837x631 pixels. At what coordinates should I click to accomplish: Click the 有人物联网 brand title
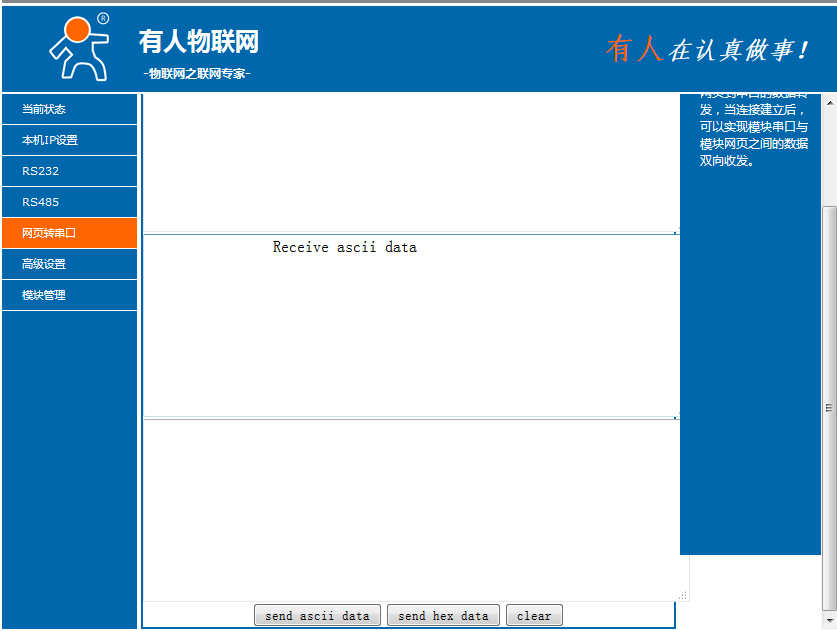coord(198,42)
